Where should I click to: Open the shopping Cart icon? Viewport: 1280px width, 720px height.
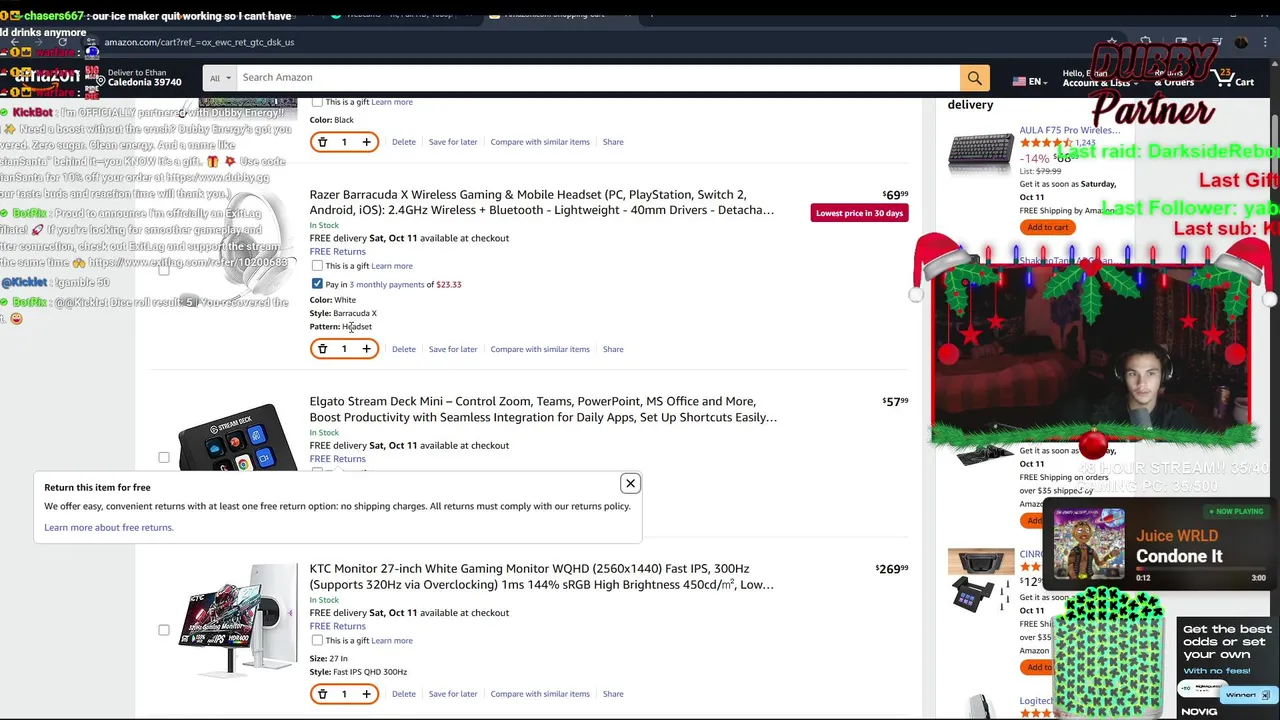click(1233, 77)
